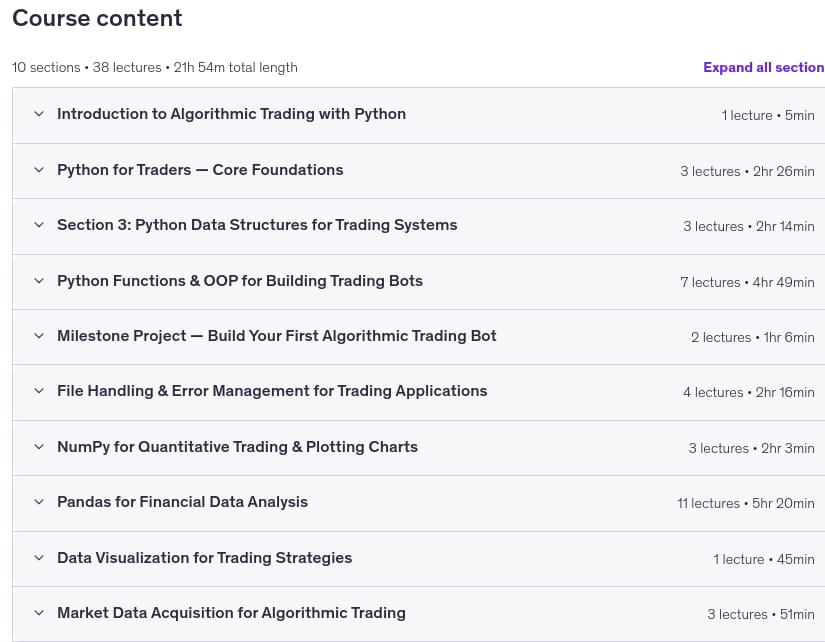Expand Pandas for Financial Data Analysis chevron

pos(39,501)
